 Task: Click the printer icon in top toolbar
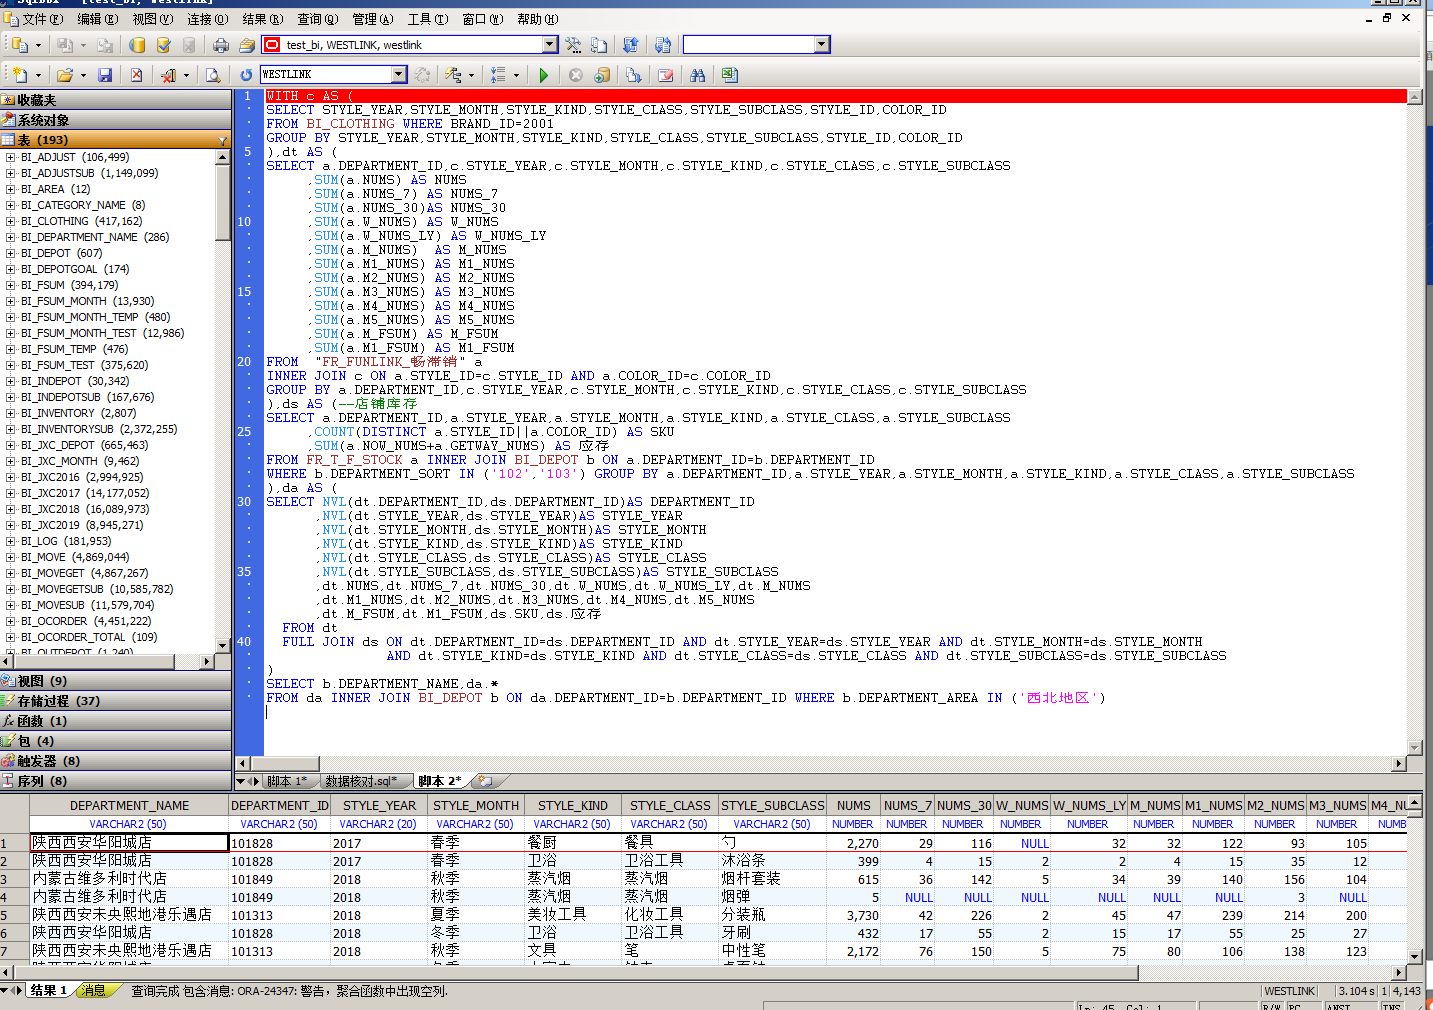pyautogui.click(x=221, y=45)
